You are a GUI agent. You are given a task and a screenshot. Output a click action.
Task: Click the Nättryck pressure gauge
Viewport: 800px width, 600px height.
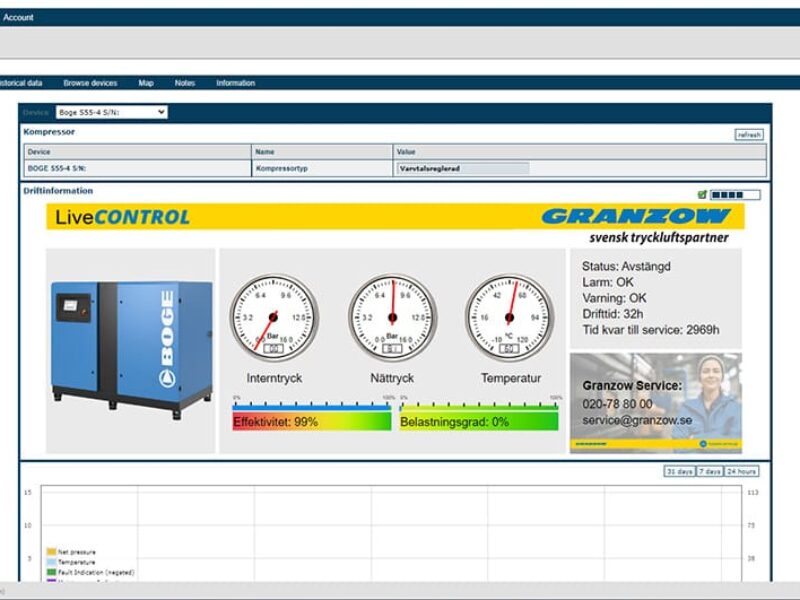point(392,318)
